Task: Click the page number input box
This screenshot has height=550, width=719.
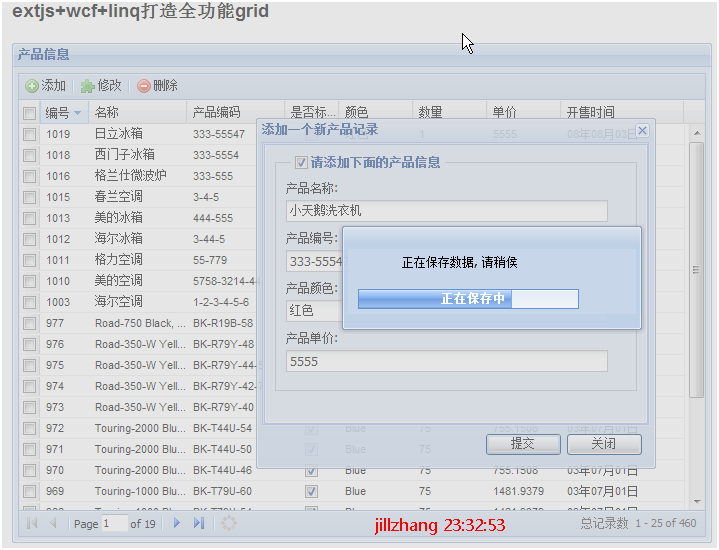Action: (114, 523)
